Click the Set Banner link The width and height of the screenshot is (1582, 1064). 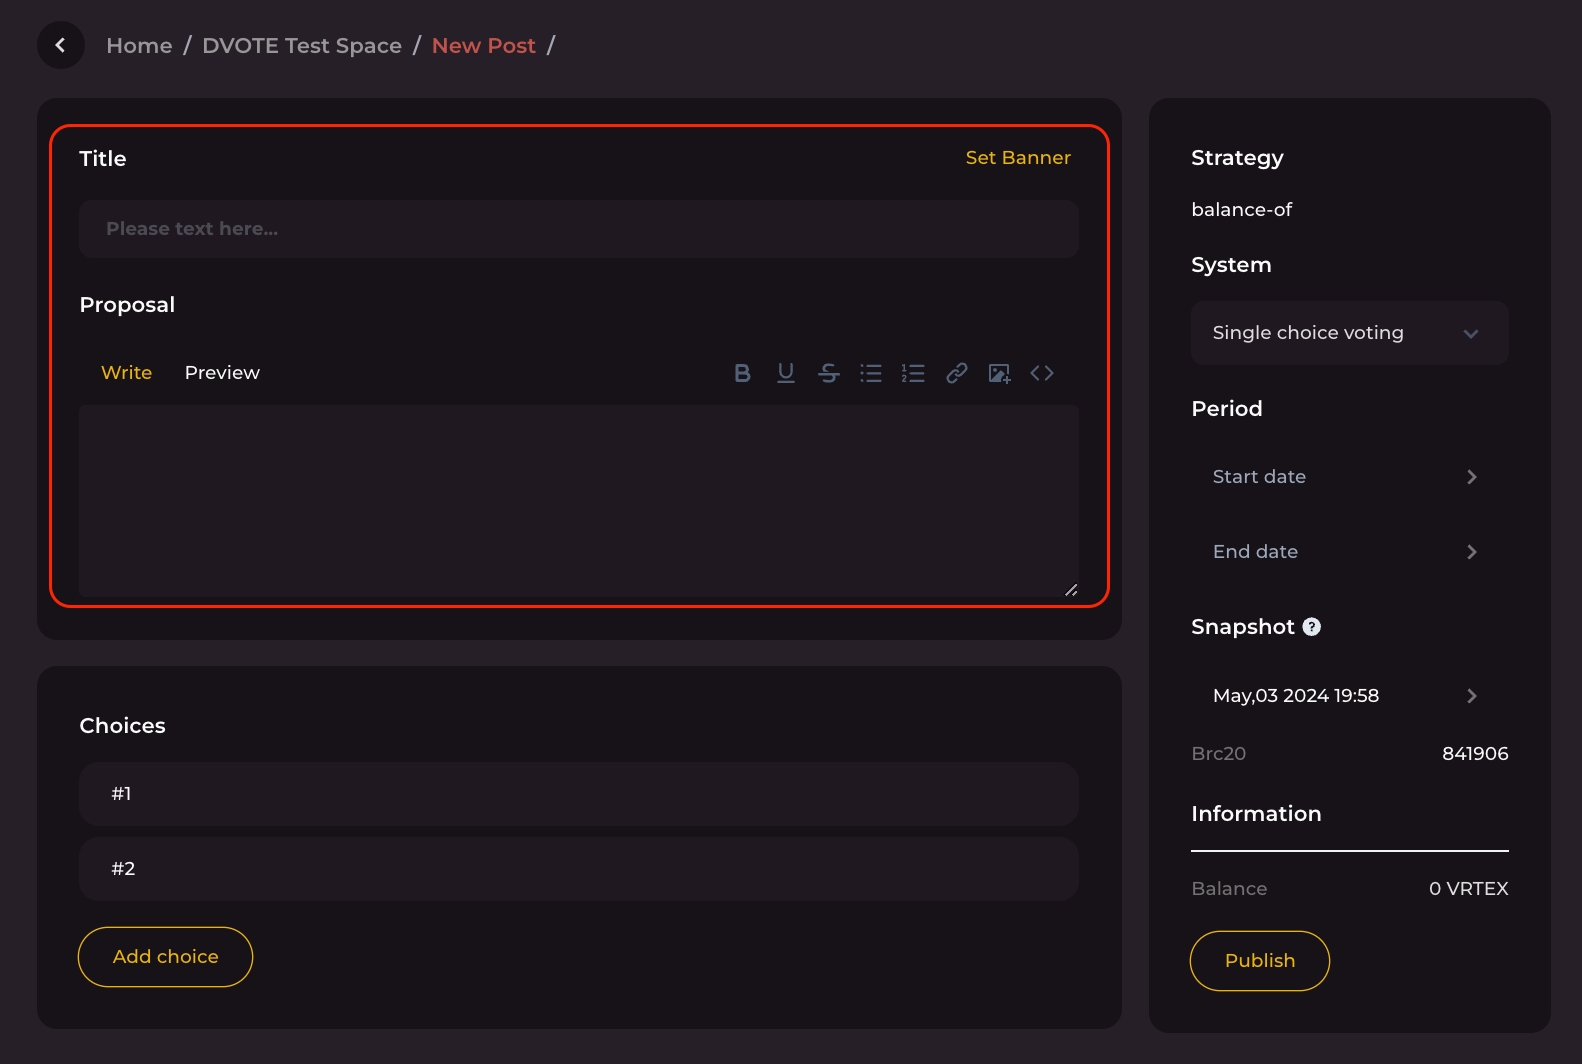point(1018,158)
